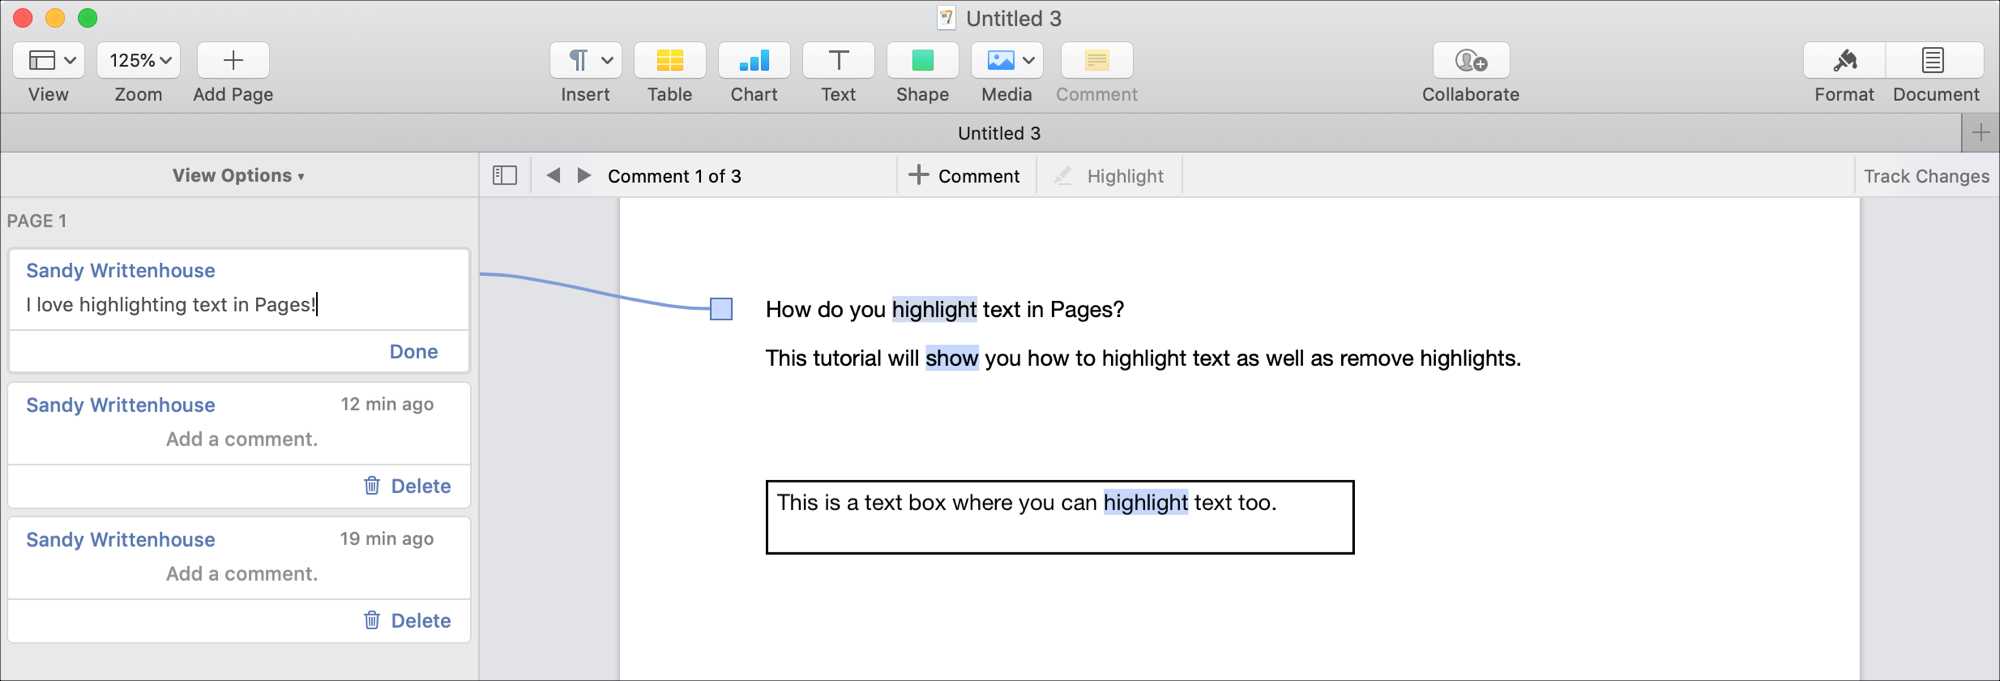Open the 125% Zoom dropdown
The width and height of the screenshot is (2000, 681).
pos(139,61)
